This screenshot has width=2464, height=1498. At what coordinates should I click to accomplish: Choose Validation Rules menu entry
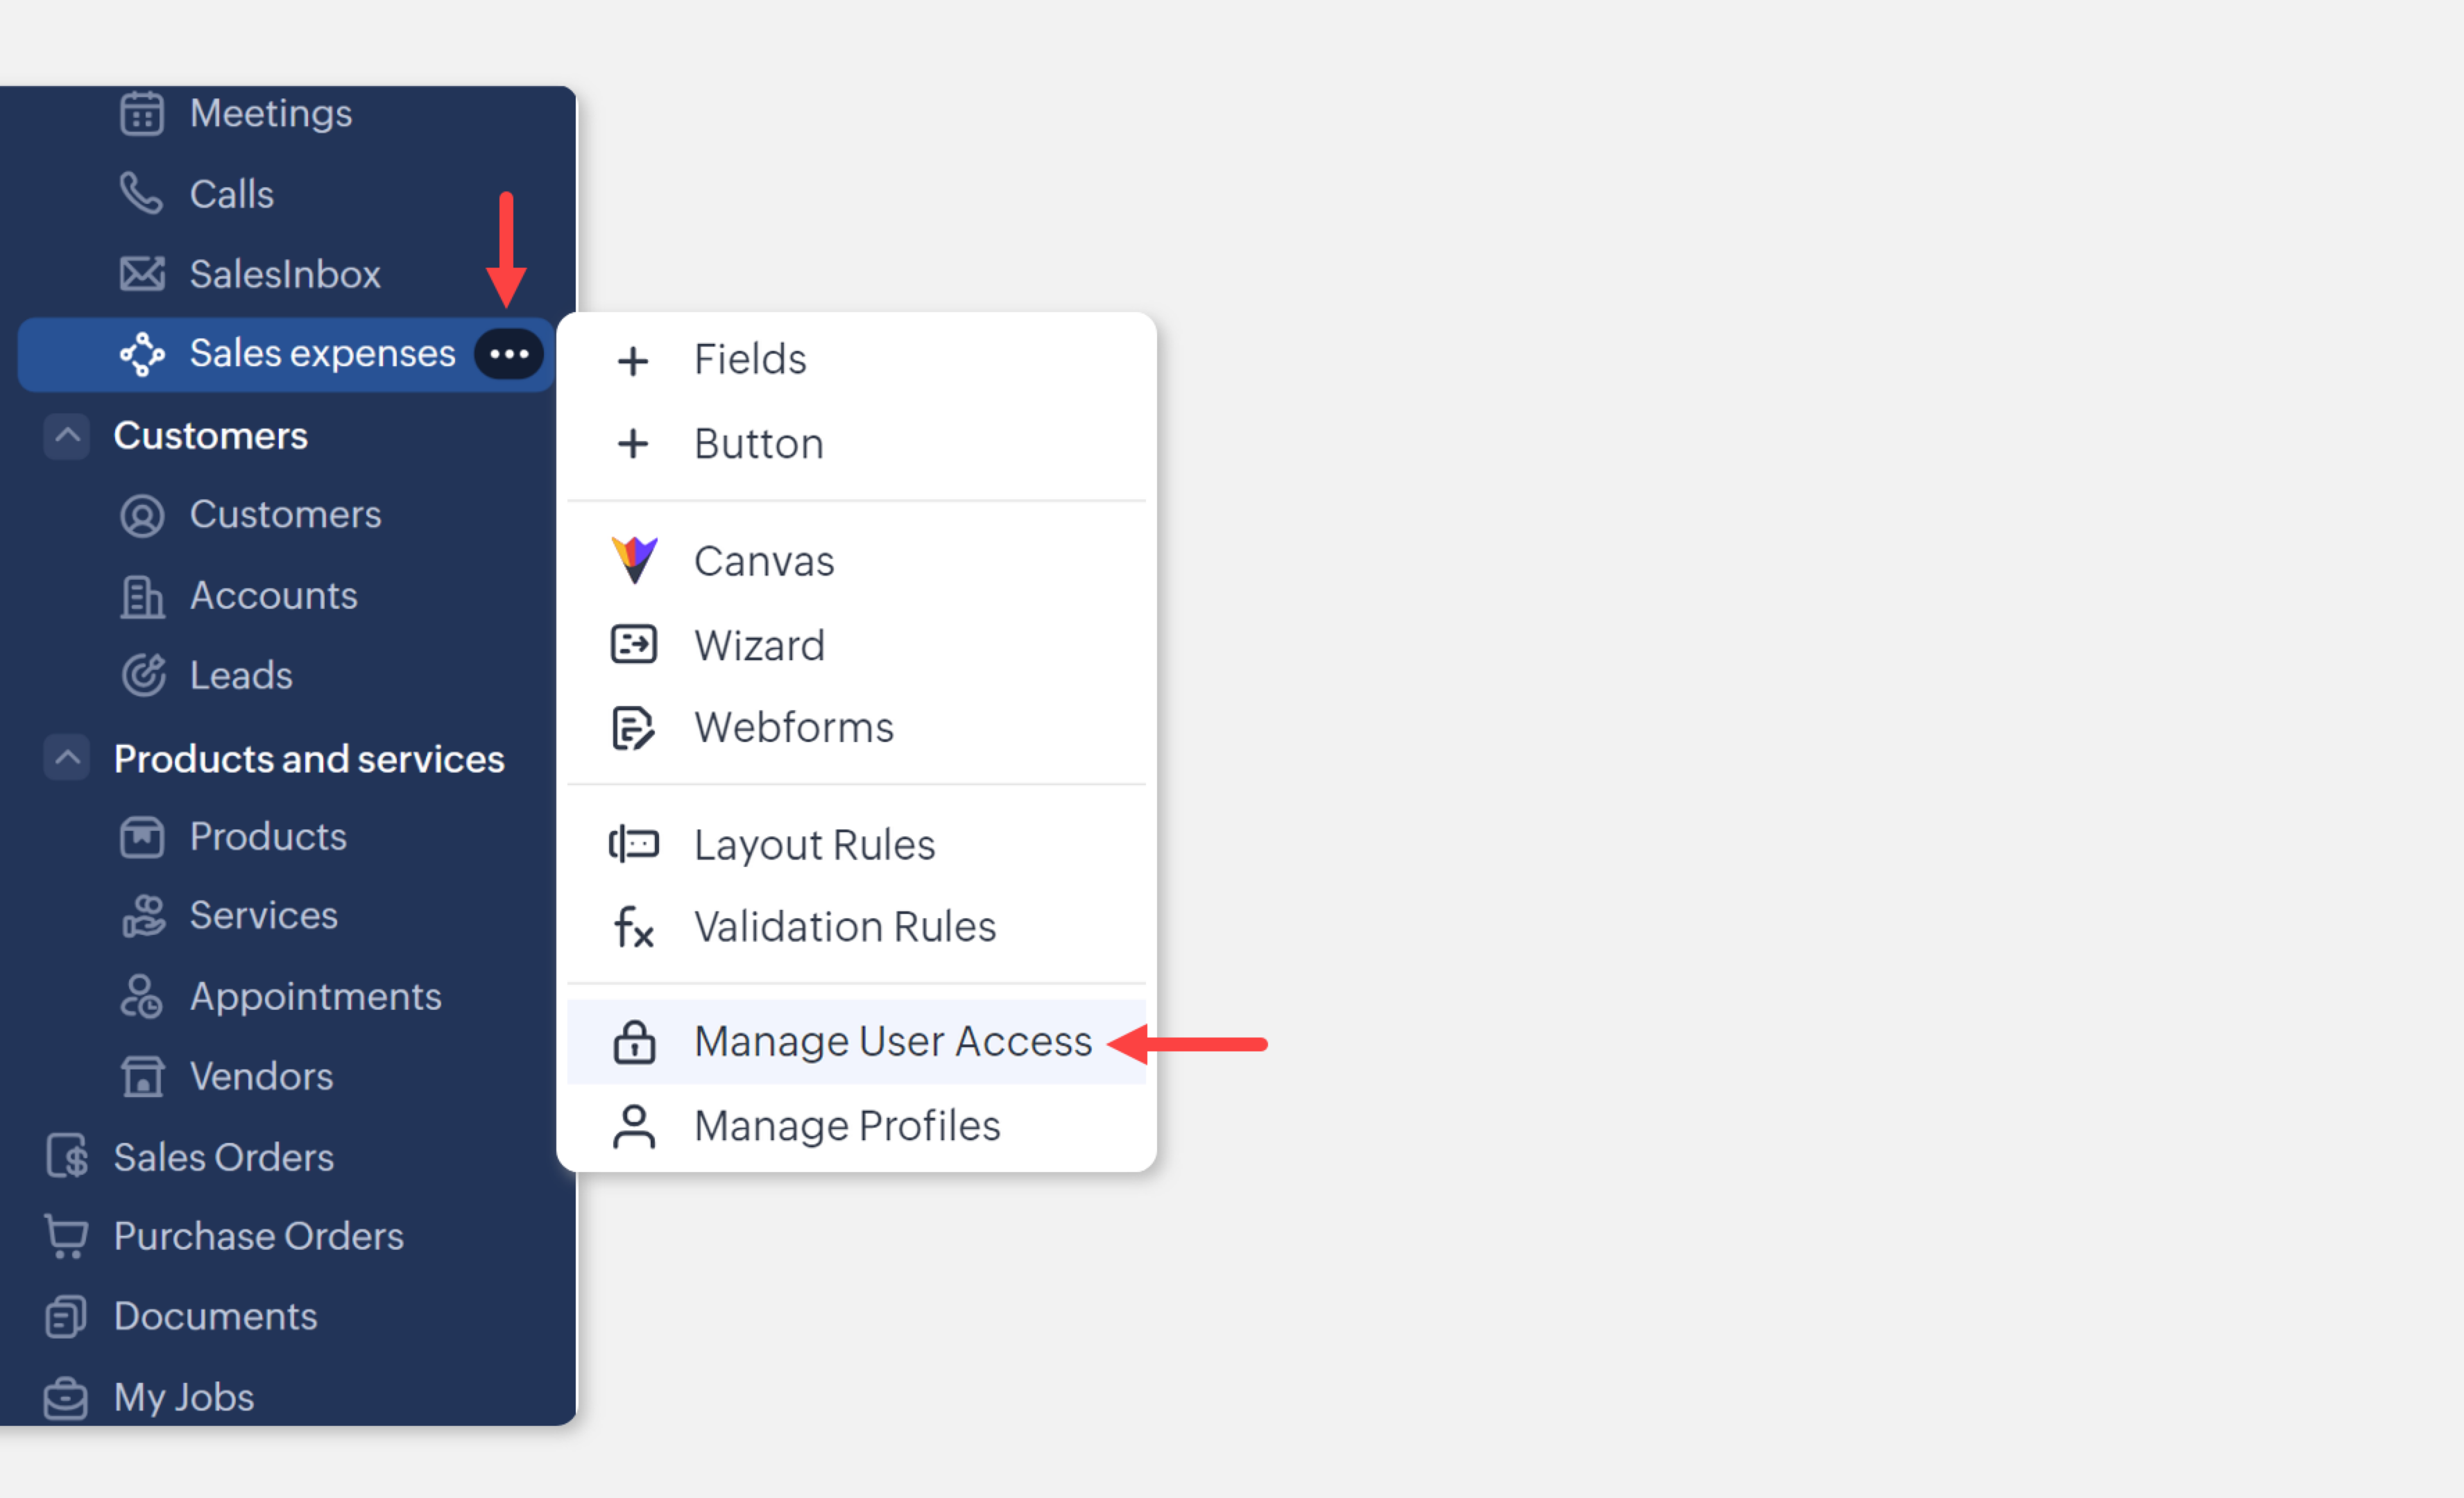coord(844,927)
